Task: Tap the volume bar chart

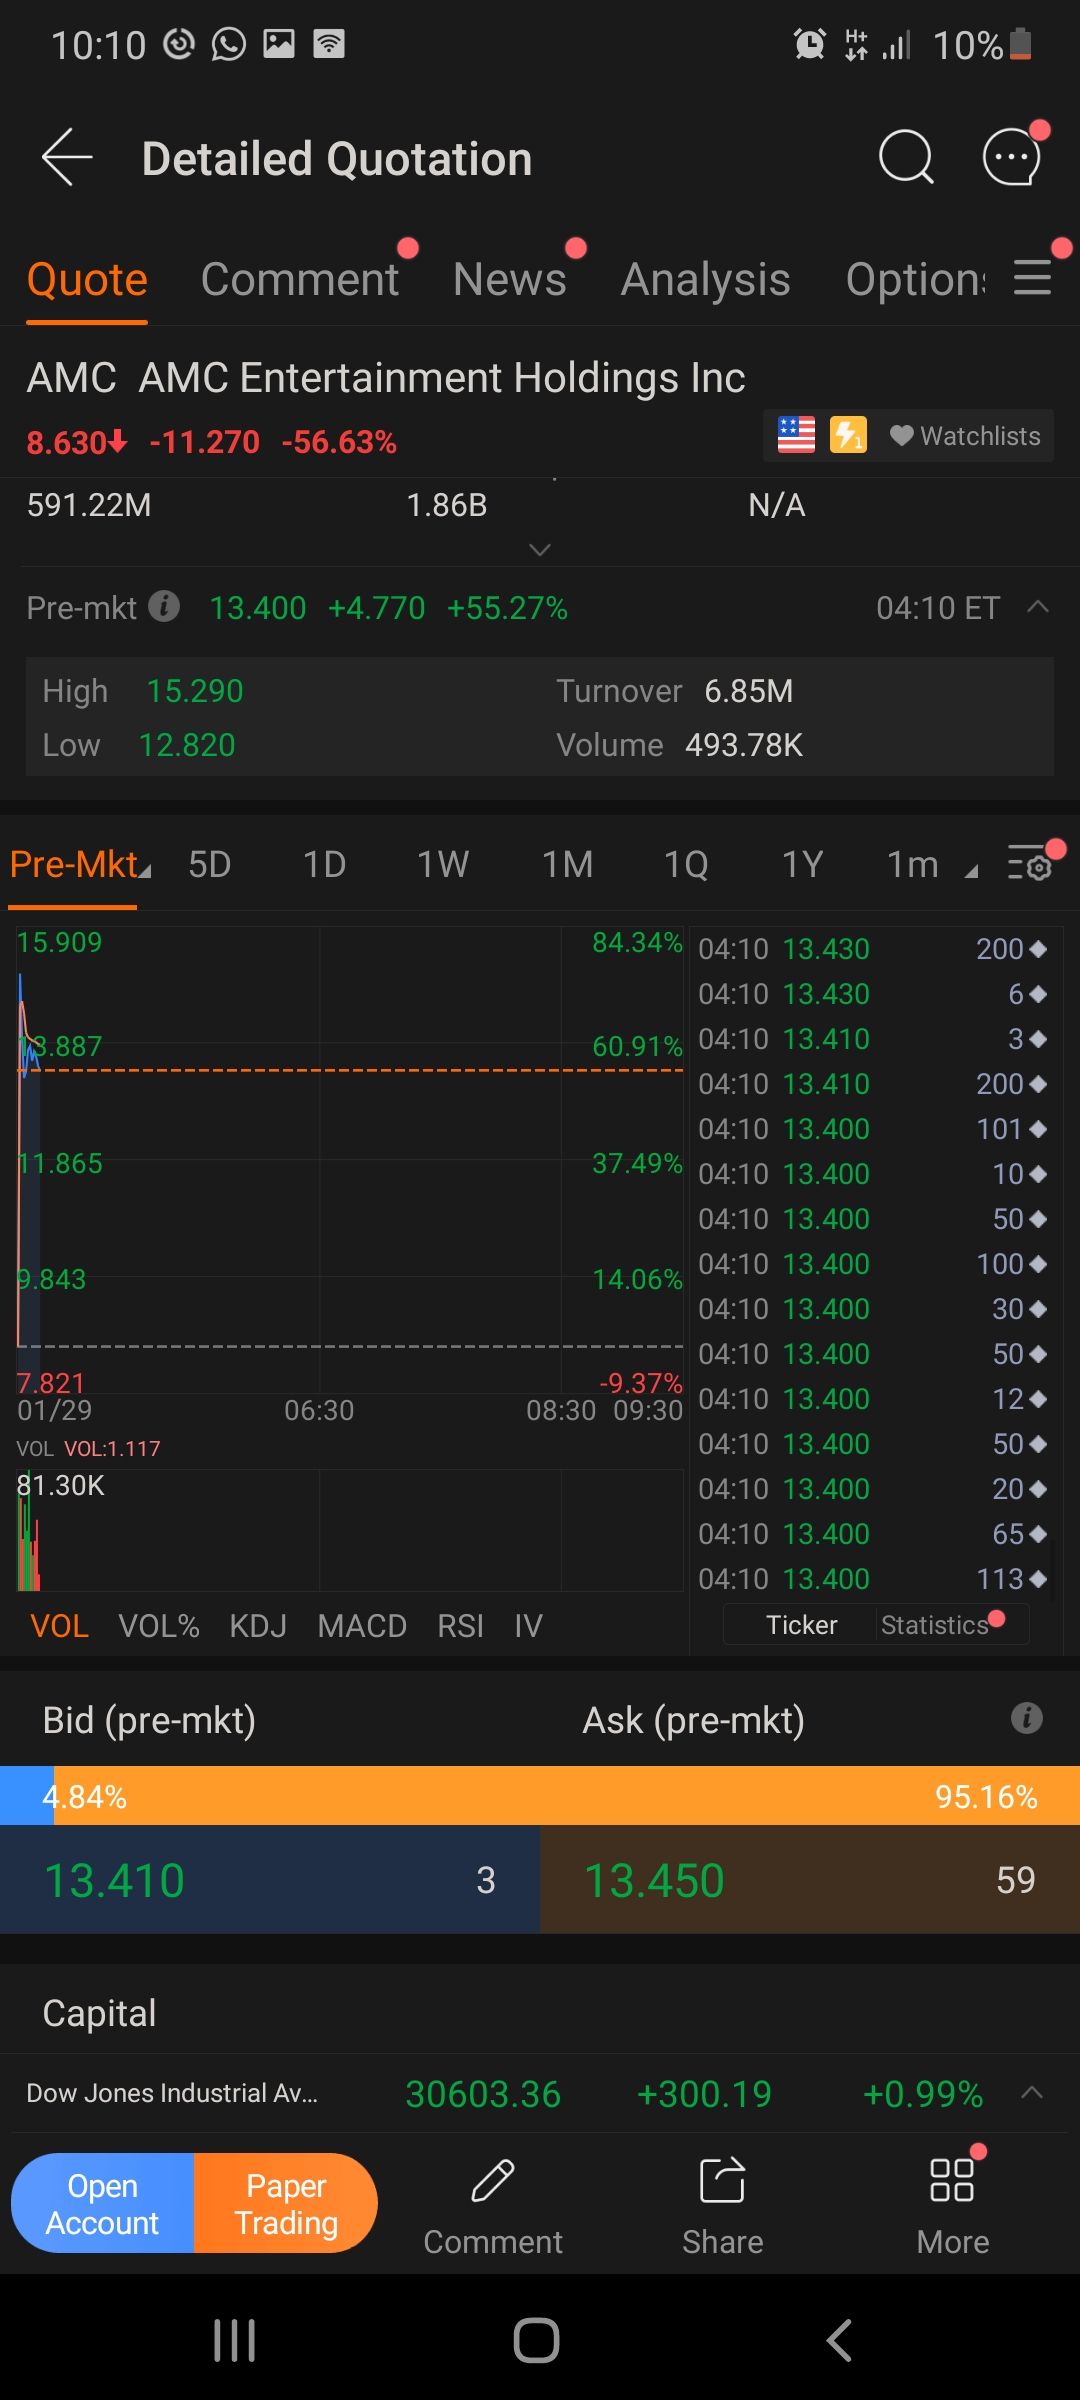Action: (350, 1530)
